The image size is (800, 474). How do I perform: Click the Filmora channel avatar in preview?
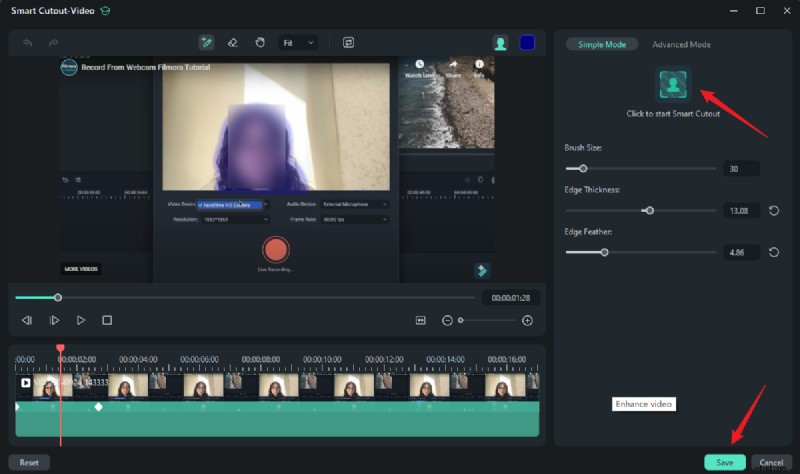[69, 67]
